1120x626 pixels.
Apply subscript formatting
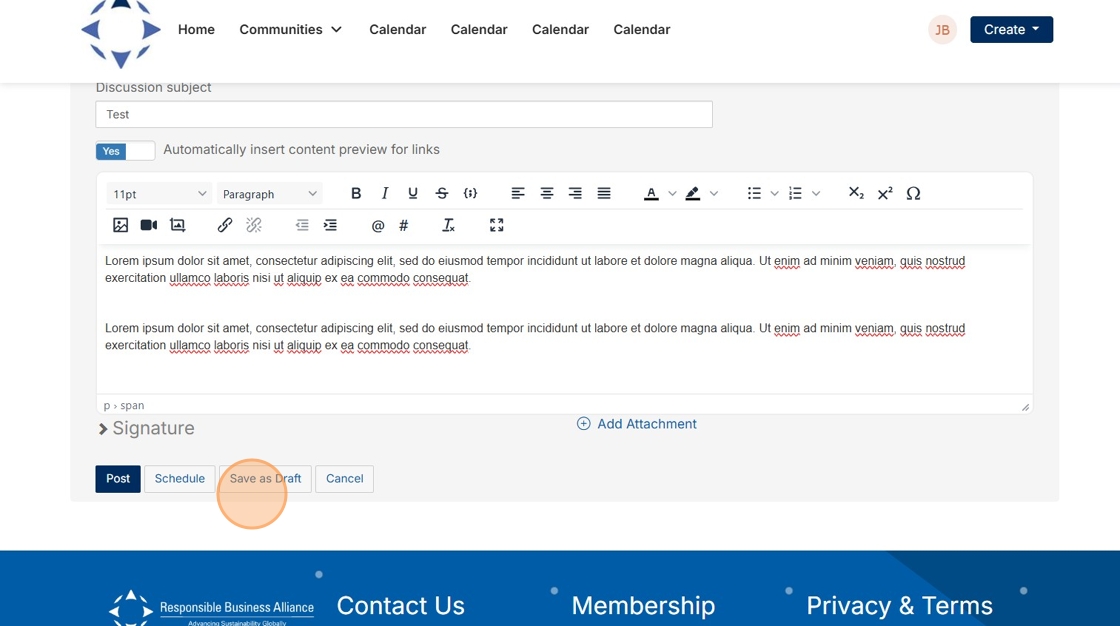tap(856, 194)
